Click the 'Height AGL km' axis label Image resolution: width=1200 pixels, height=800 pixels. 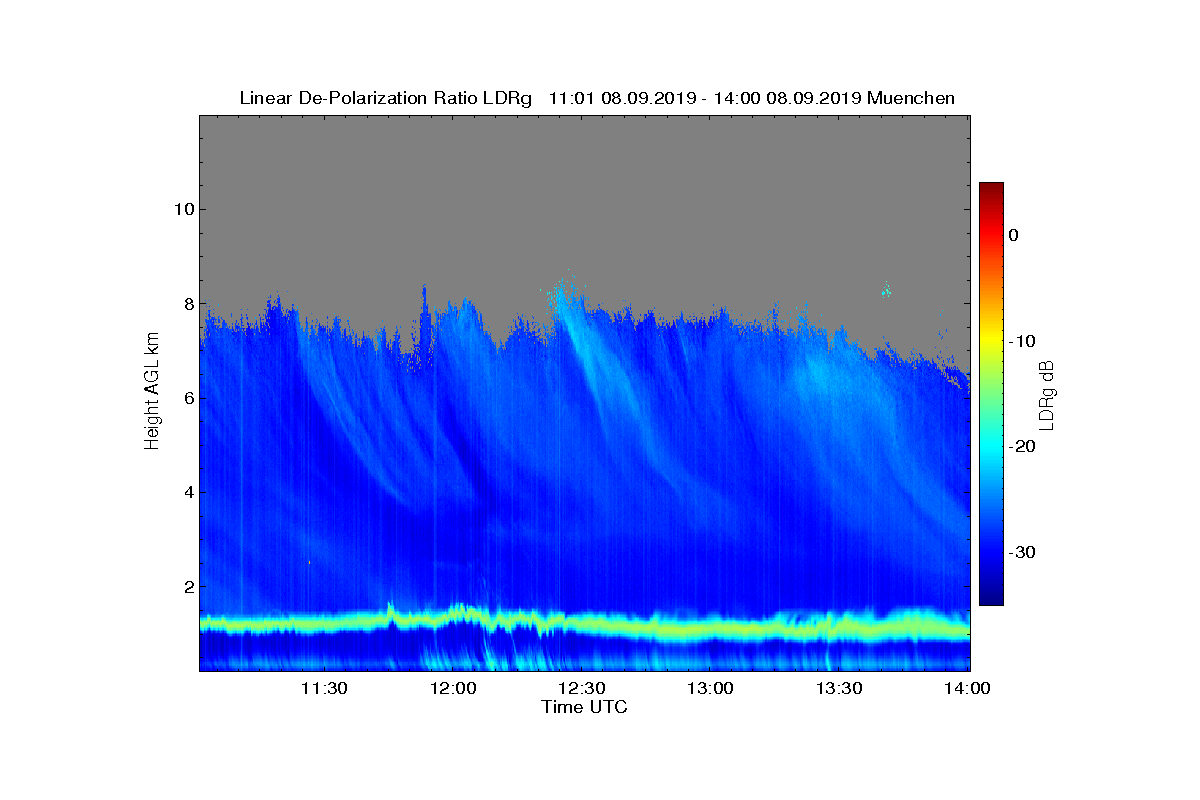[152, 393]
